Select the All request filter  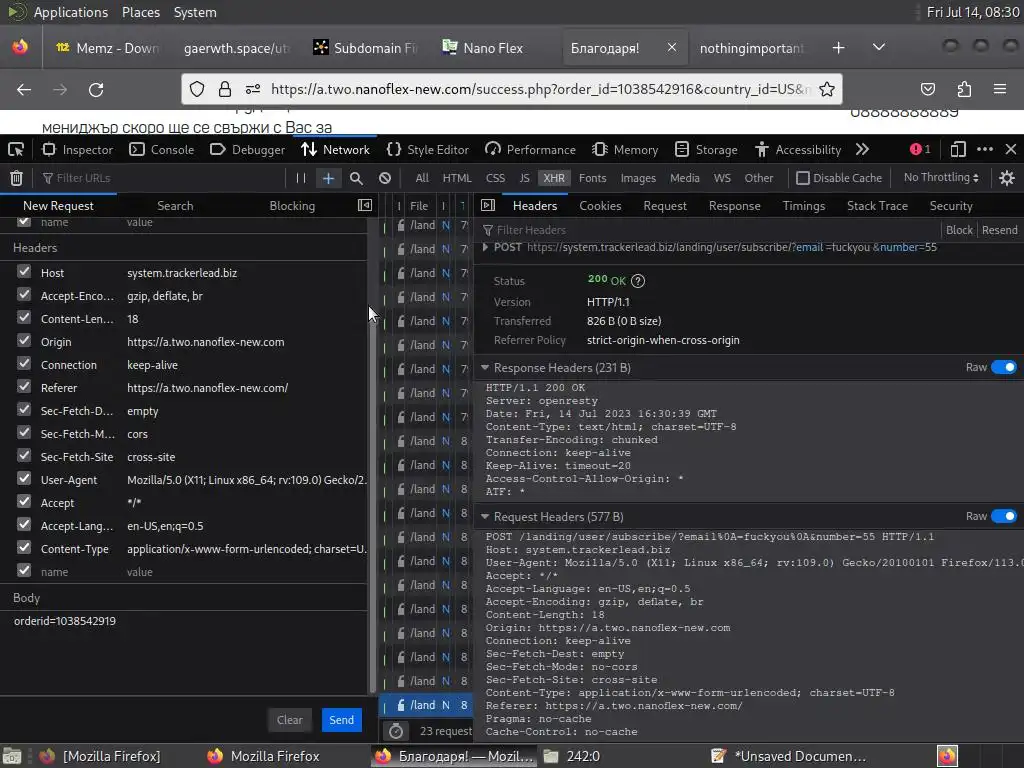click(x=422, y=178)
